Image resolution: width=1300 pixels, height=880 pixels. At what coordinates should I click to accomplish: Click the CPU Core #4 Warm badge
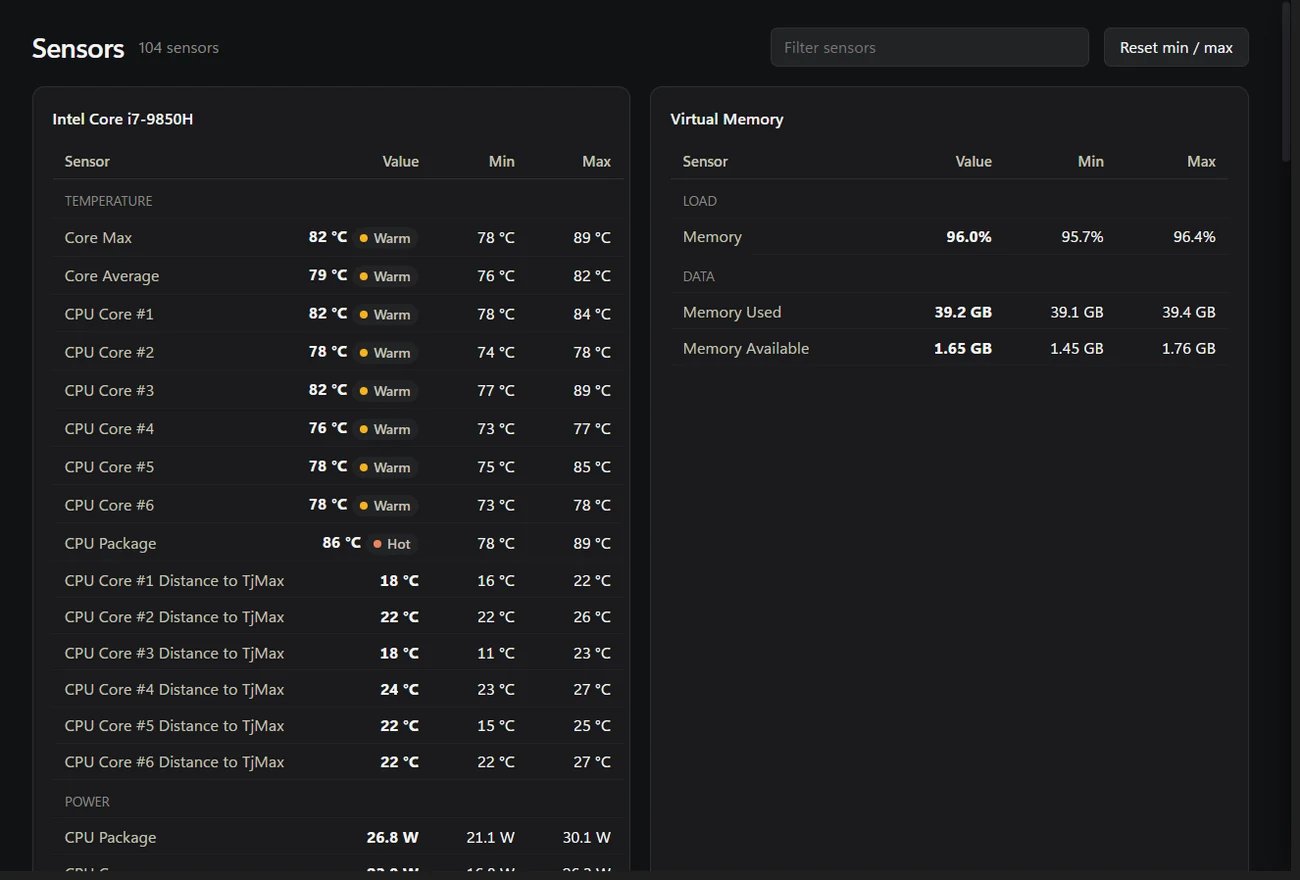click(x=385, y=429)
